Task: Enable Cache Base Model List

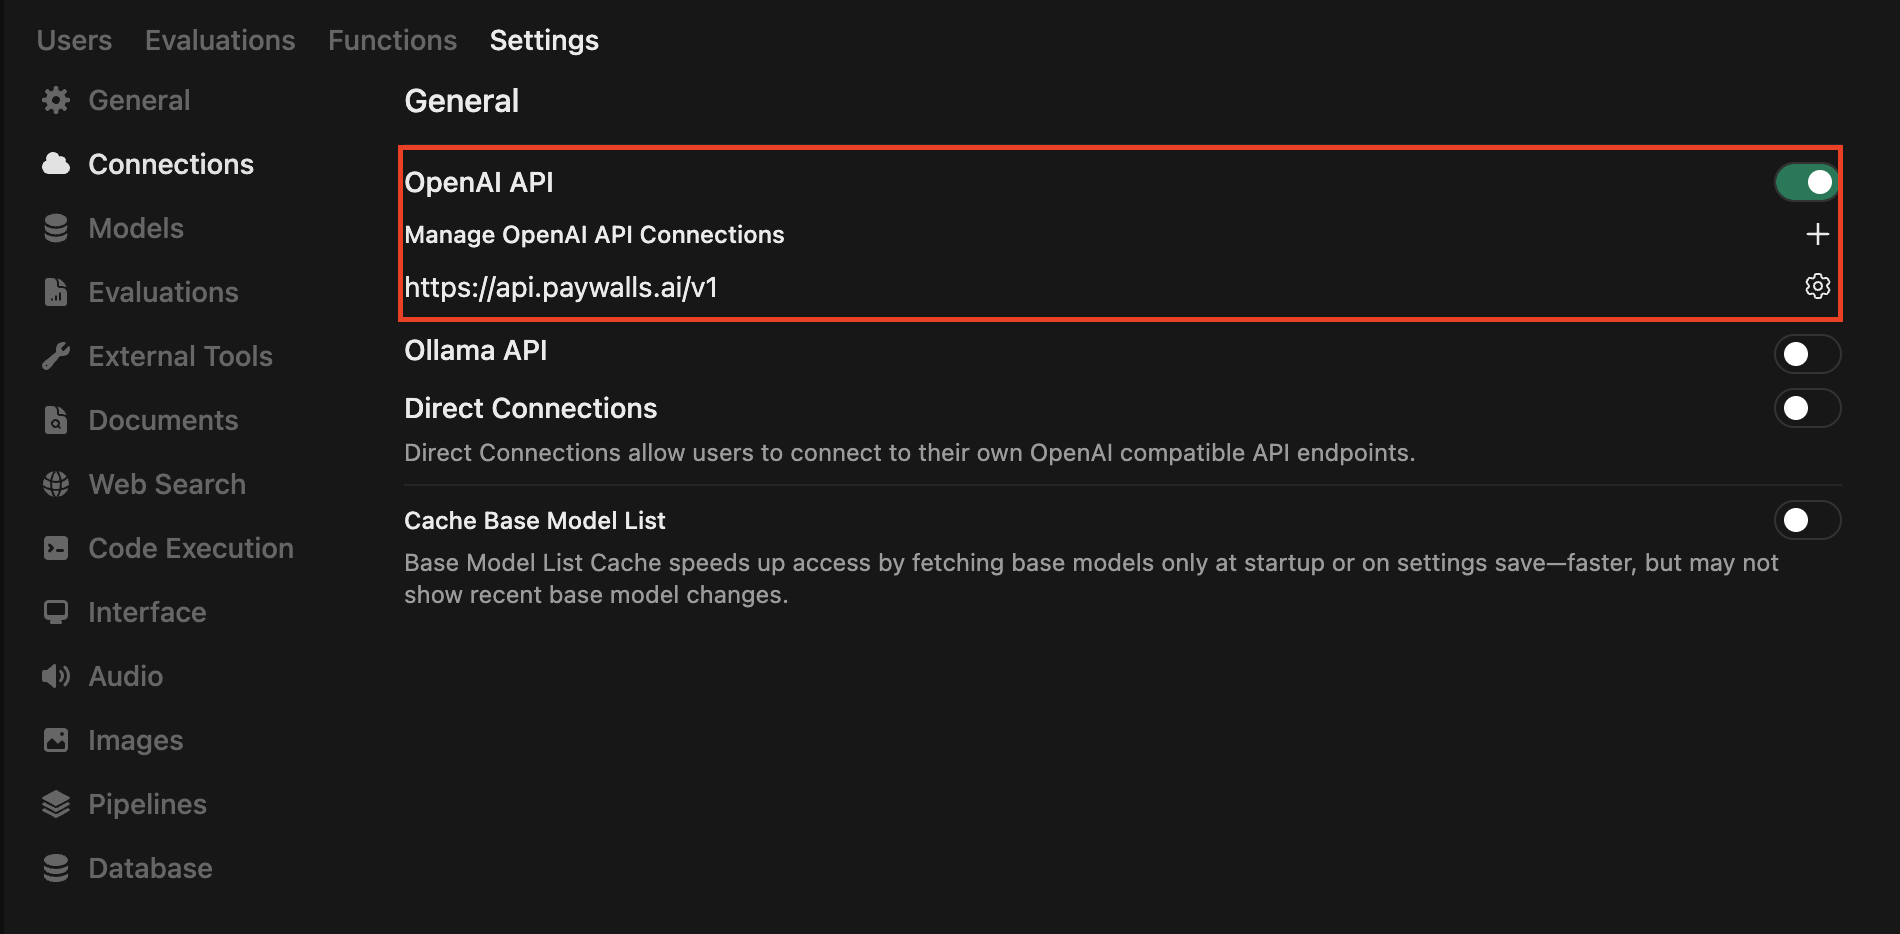Action: pyautogui.click(x=1807, y=520)
